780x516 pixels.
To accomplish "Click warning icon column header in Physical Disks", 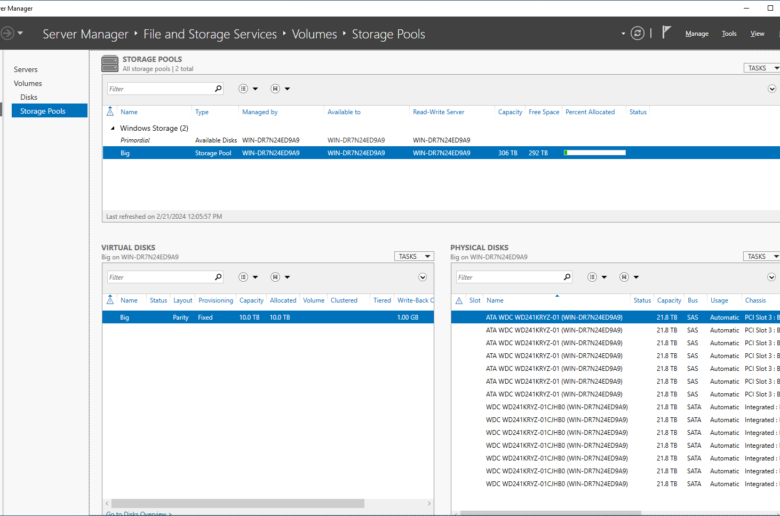I will coord(459,300).
